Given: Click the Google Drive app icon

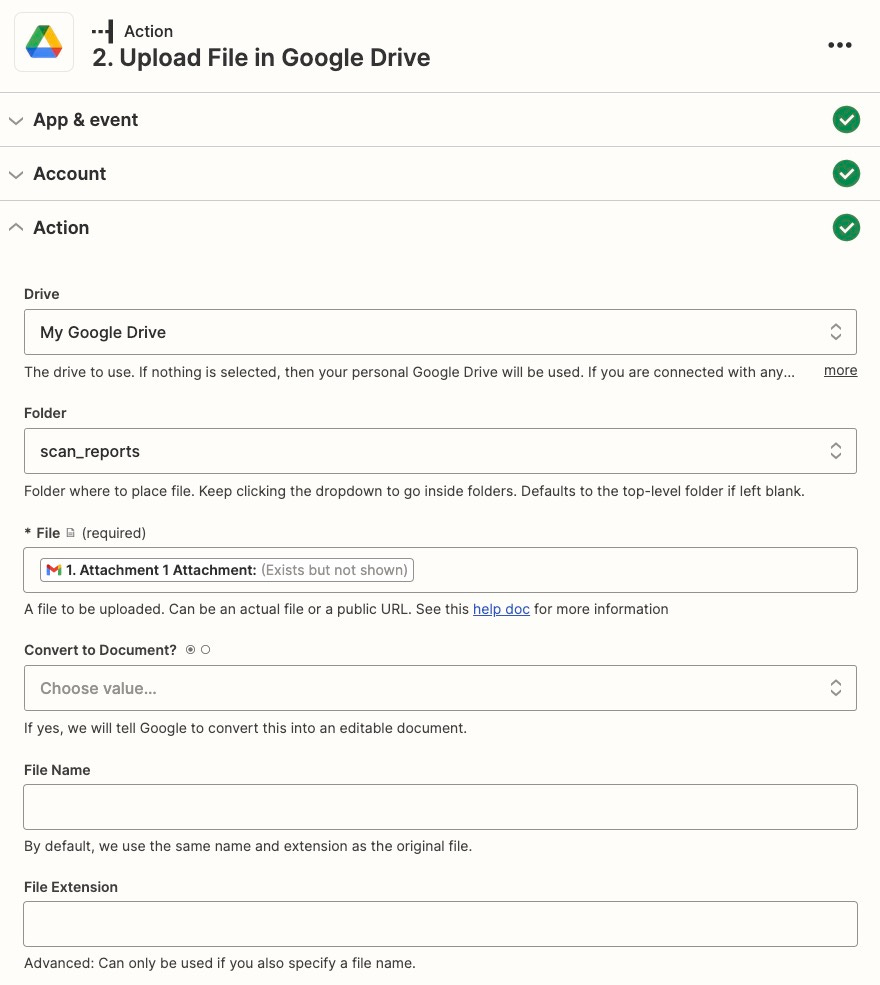Looking at the screenshot, I should [43, 42].
